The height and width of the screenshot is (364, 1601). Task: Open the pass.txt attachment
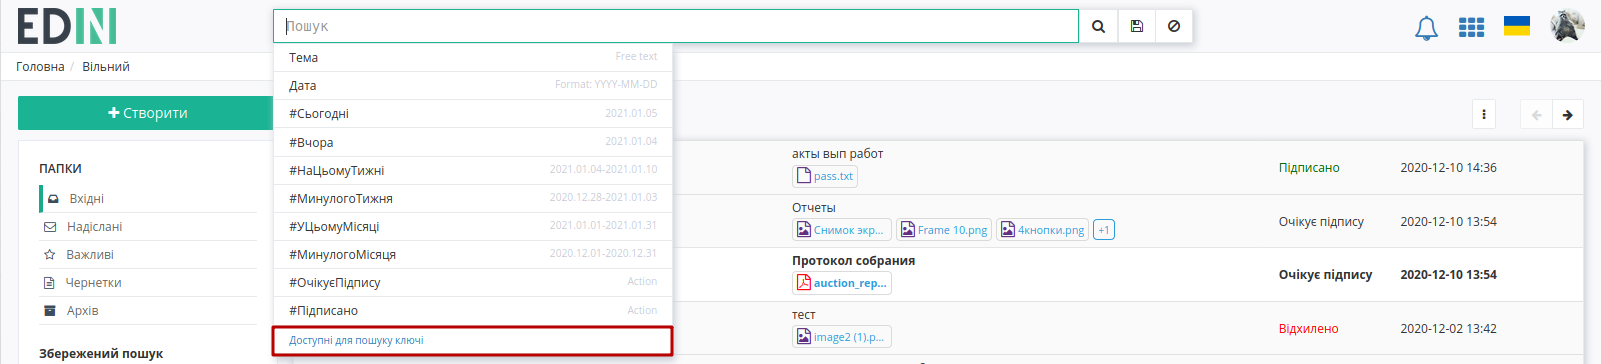coord(825,176)
